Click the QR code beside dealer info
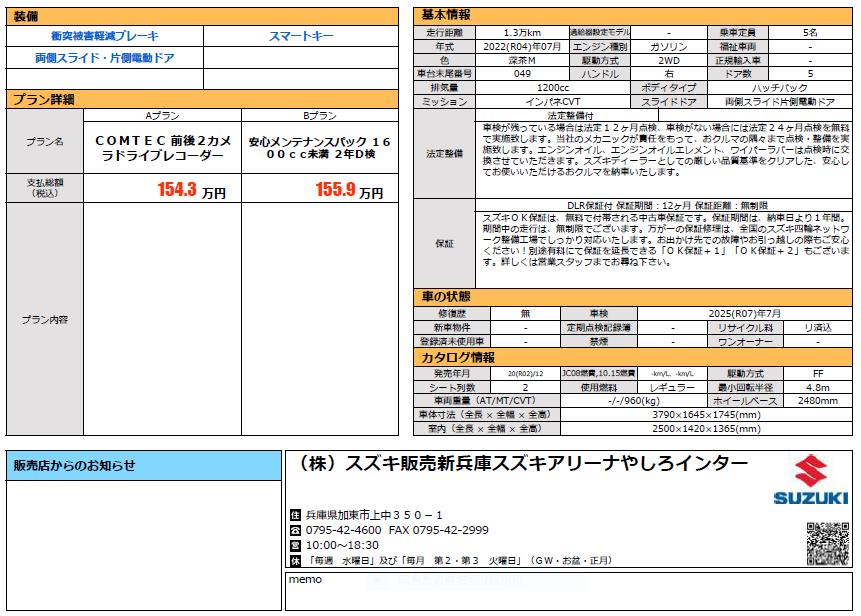The height and width of the screenshot is (616, 861). 827,543
